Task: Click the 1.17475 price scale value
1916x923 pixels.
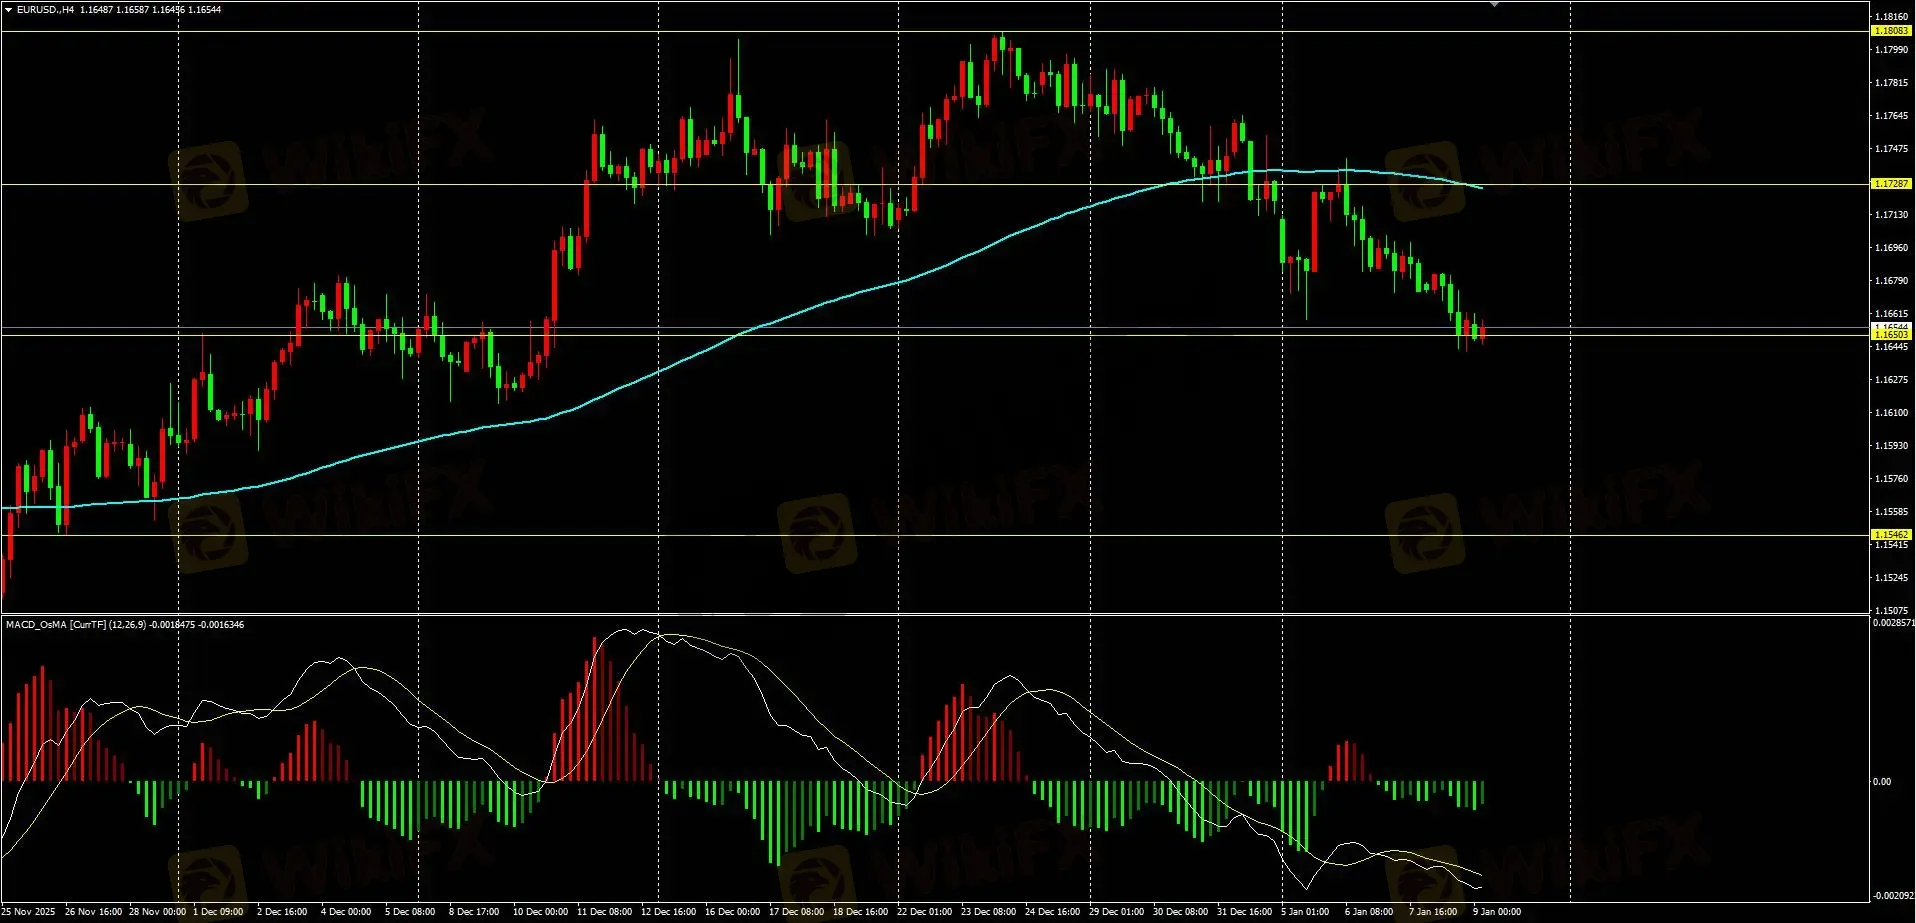Action: (1891, 149)
